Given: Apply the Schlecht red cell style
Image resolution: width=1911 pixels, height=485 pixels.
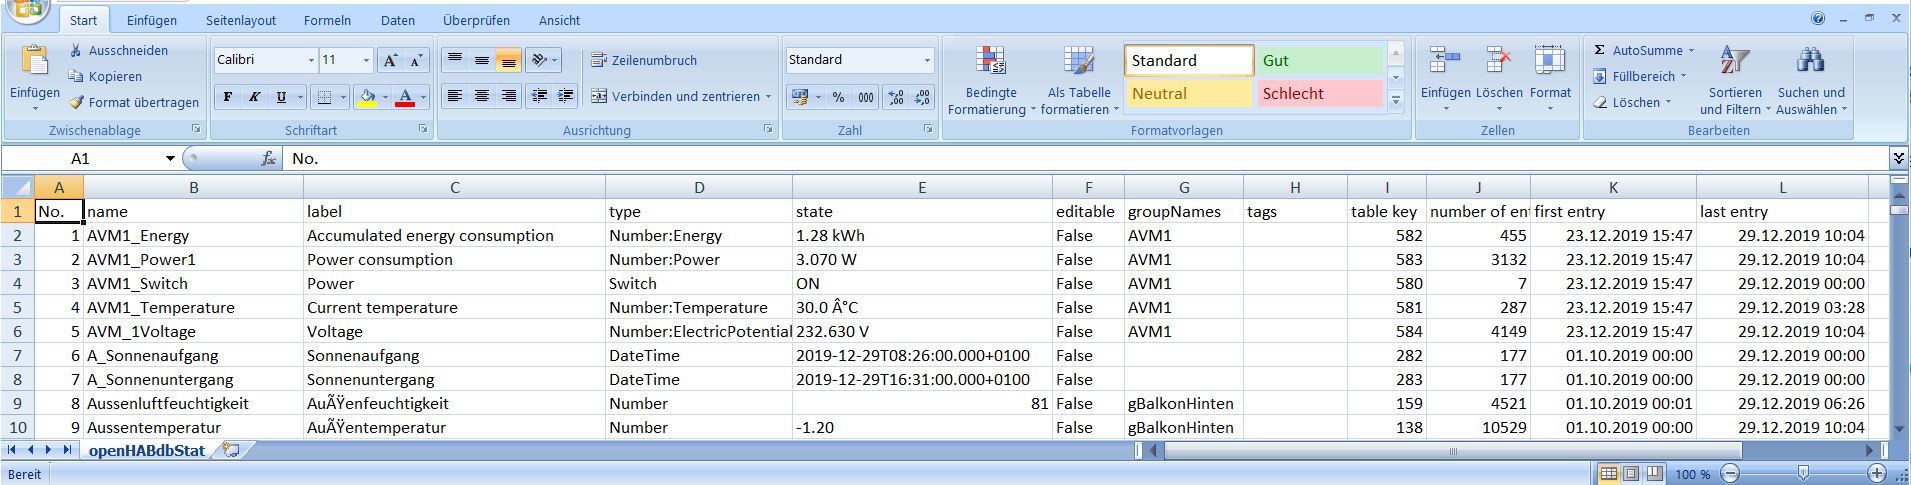Looking at the screenshot, I should (x=1320, y=94).
